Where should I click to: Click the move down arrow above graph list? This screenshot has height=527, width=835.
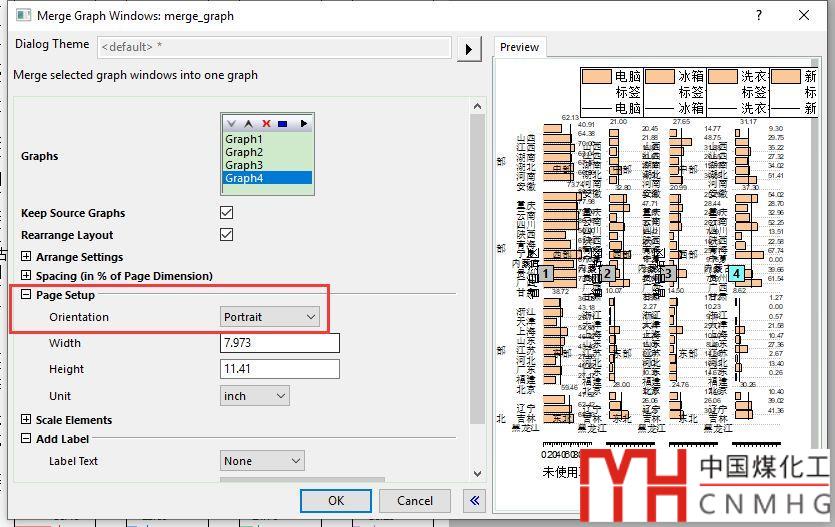pos(232,124)
